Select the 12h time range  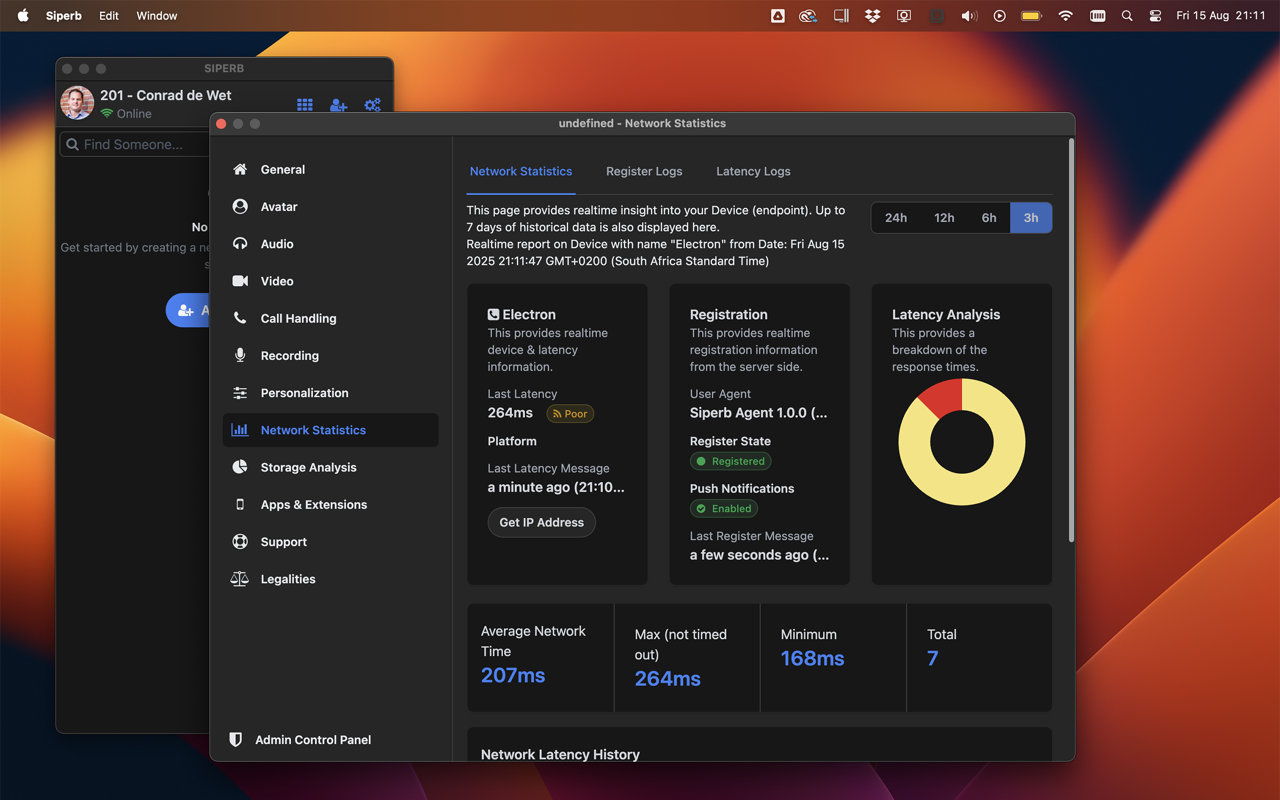coord(944,218)
